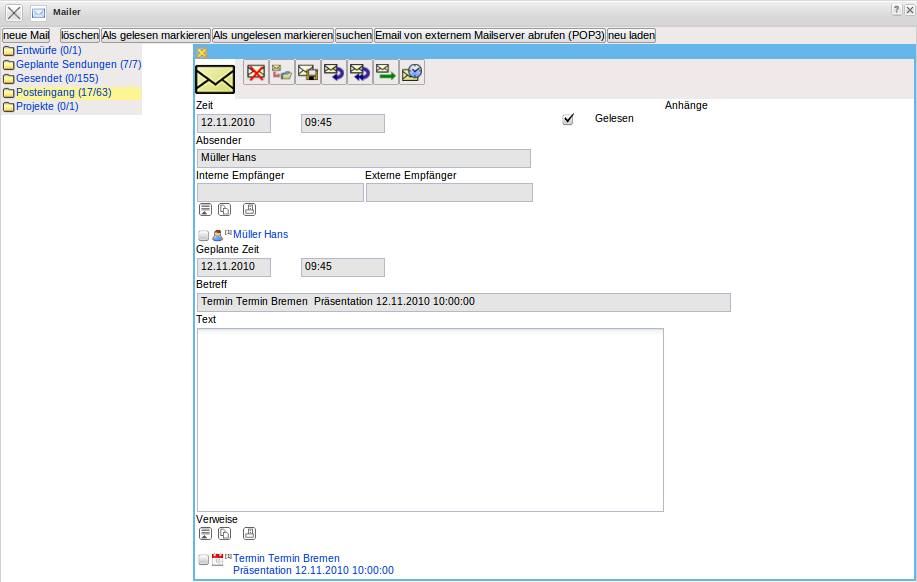Open the Müller Hans recipient link
Screen dimensions: 917x582
260,235
